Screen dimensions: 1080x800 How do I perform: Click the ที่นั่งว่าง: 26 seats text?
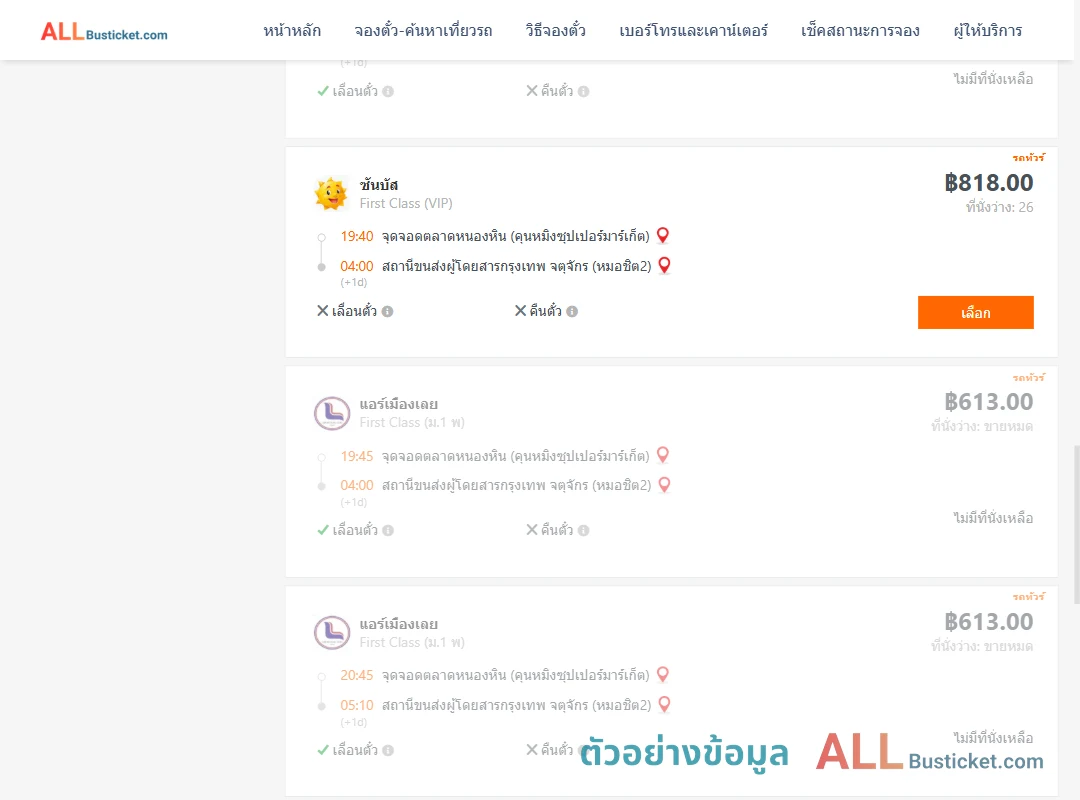pos(999,207)
